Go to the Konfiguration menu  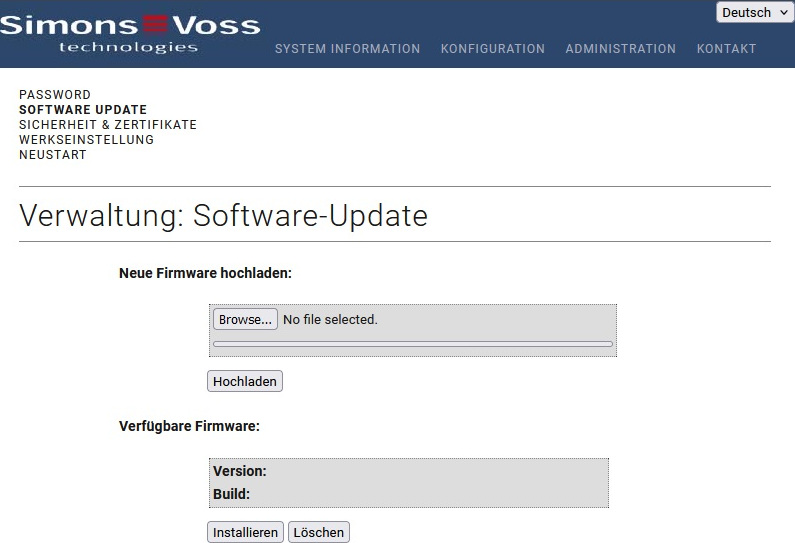[492, 49]
